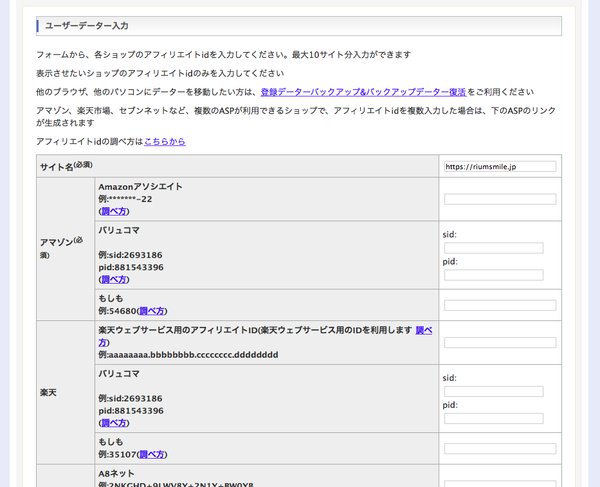Open 調べ方 link under アマゾン バリュコマ
The width and height of the screenshot is (600, 487).
coord(114,280)
